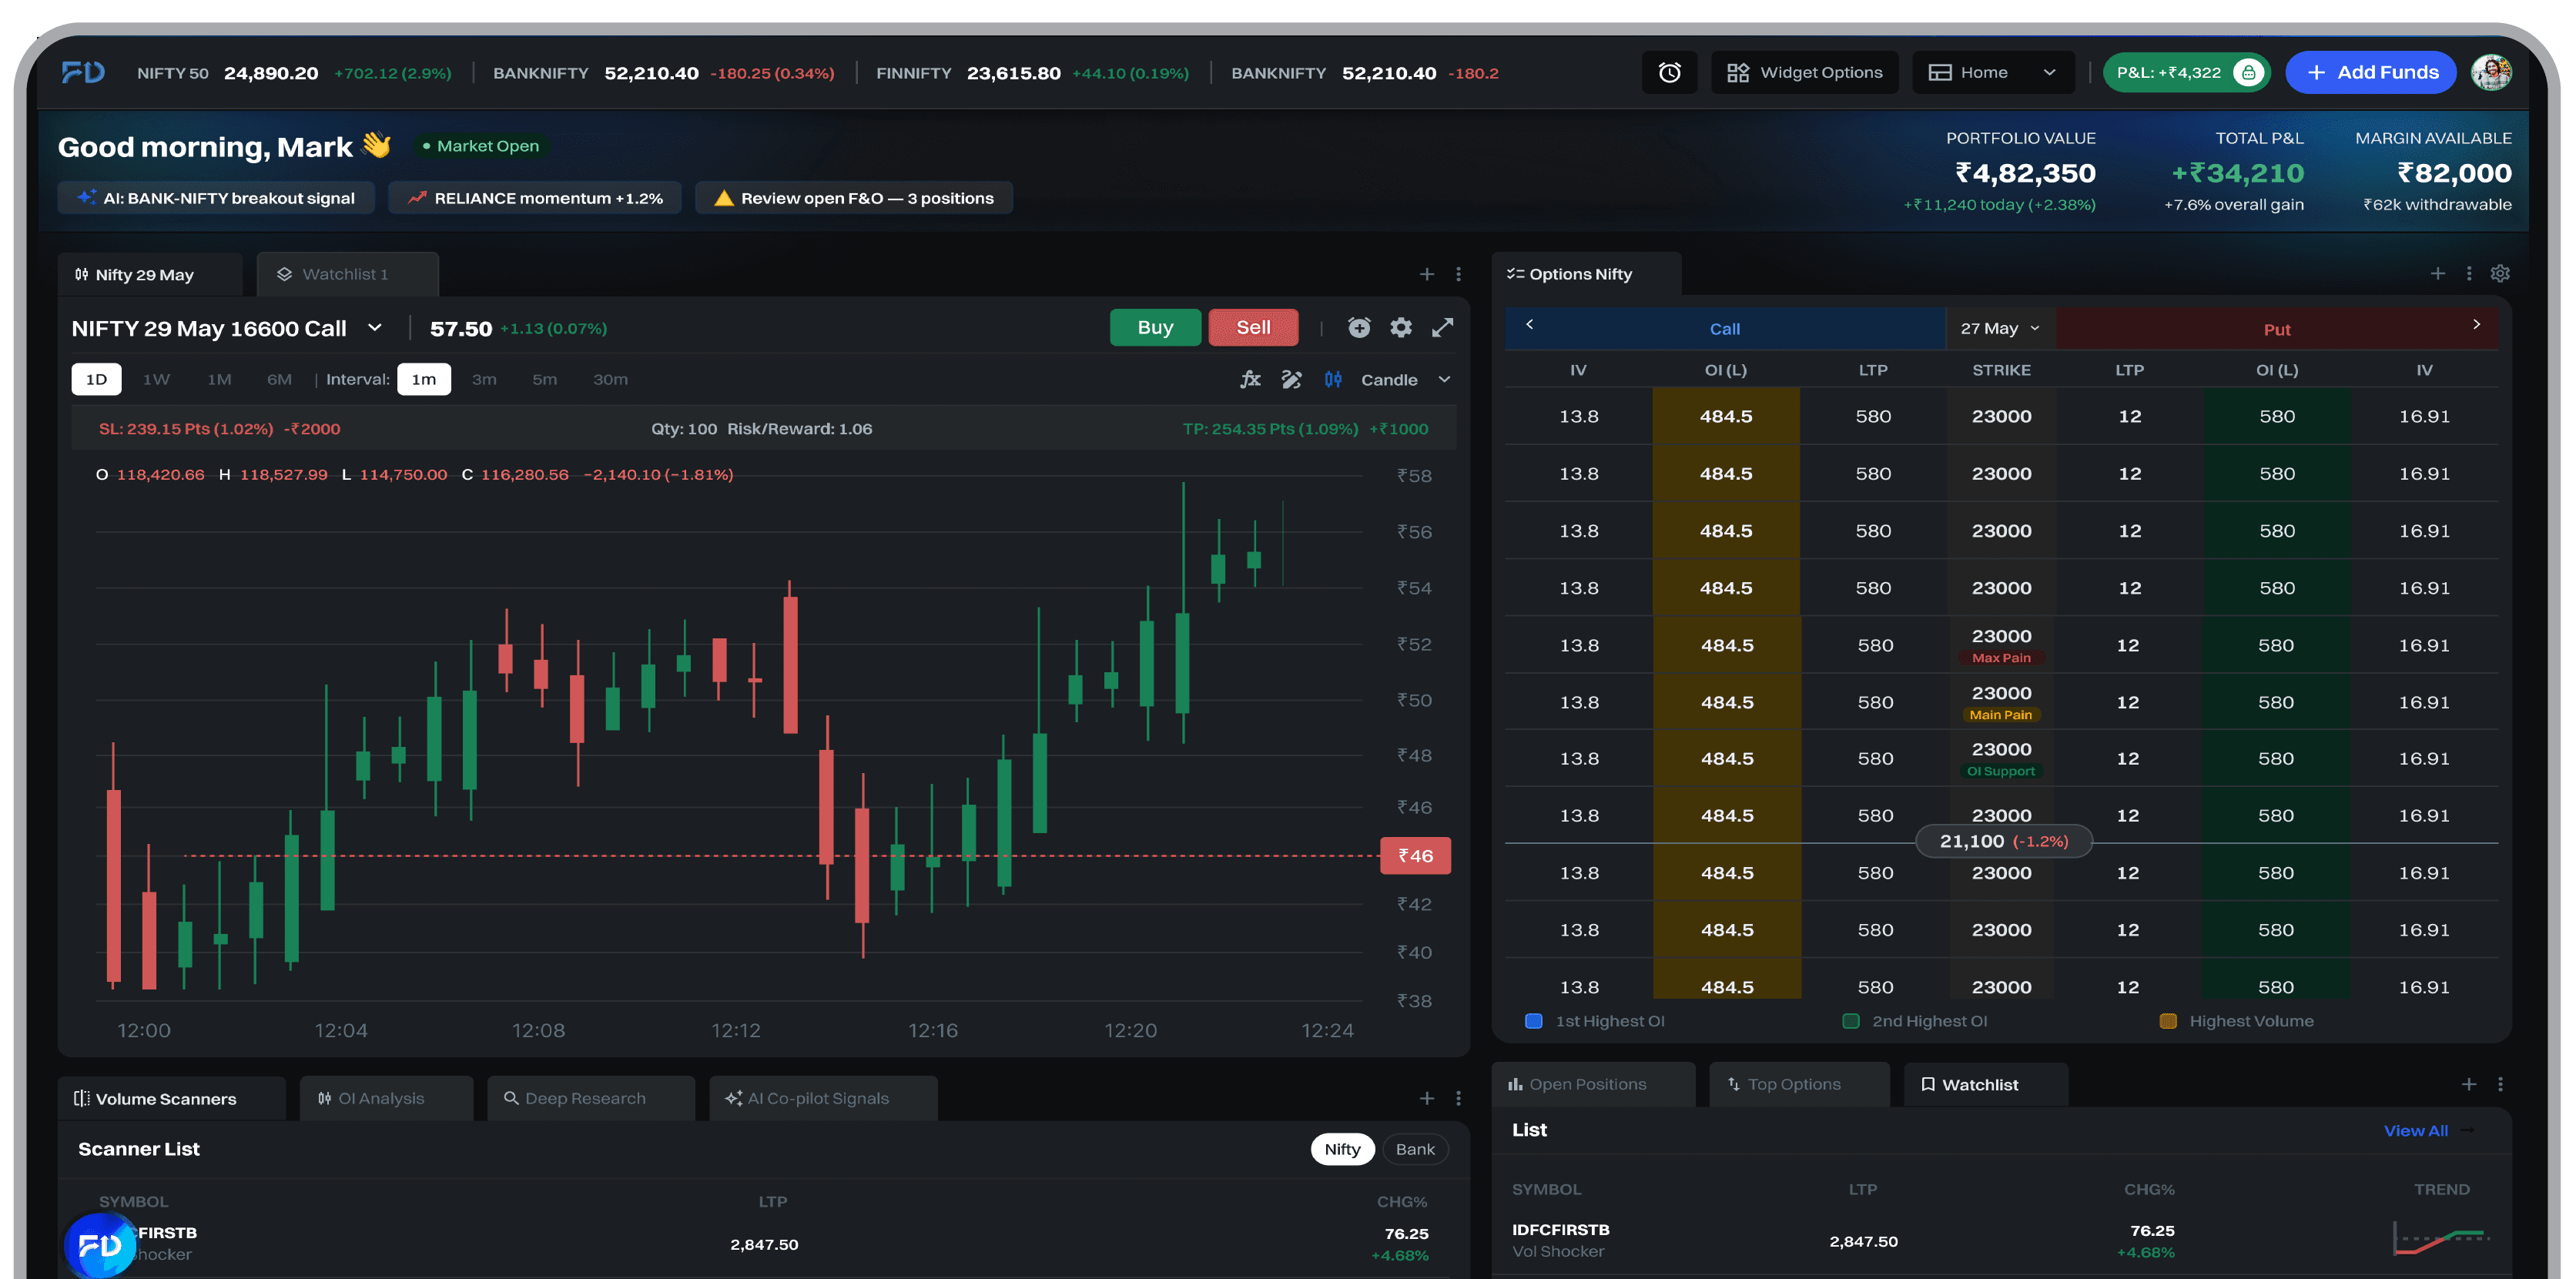Select the Bank scanner filter
The height and width of the screenshot is (1279, 2576).
click(x=1415, y=1149)
